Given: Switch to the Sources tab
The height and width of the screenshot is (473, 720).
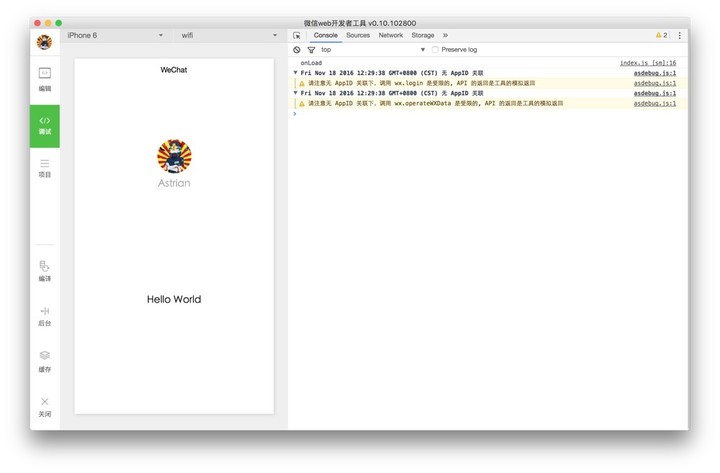Looking at the screenshot, I should (x=358, y=35).
